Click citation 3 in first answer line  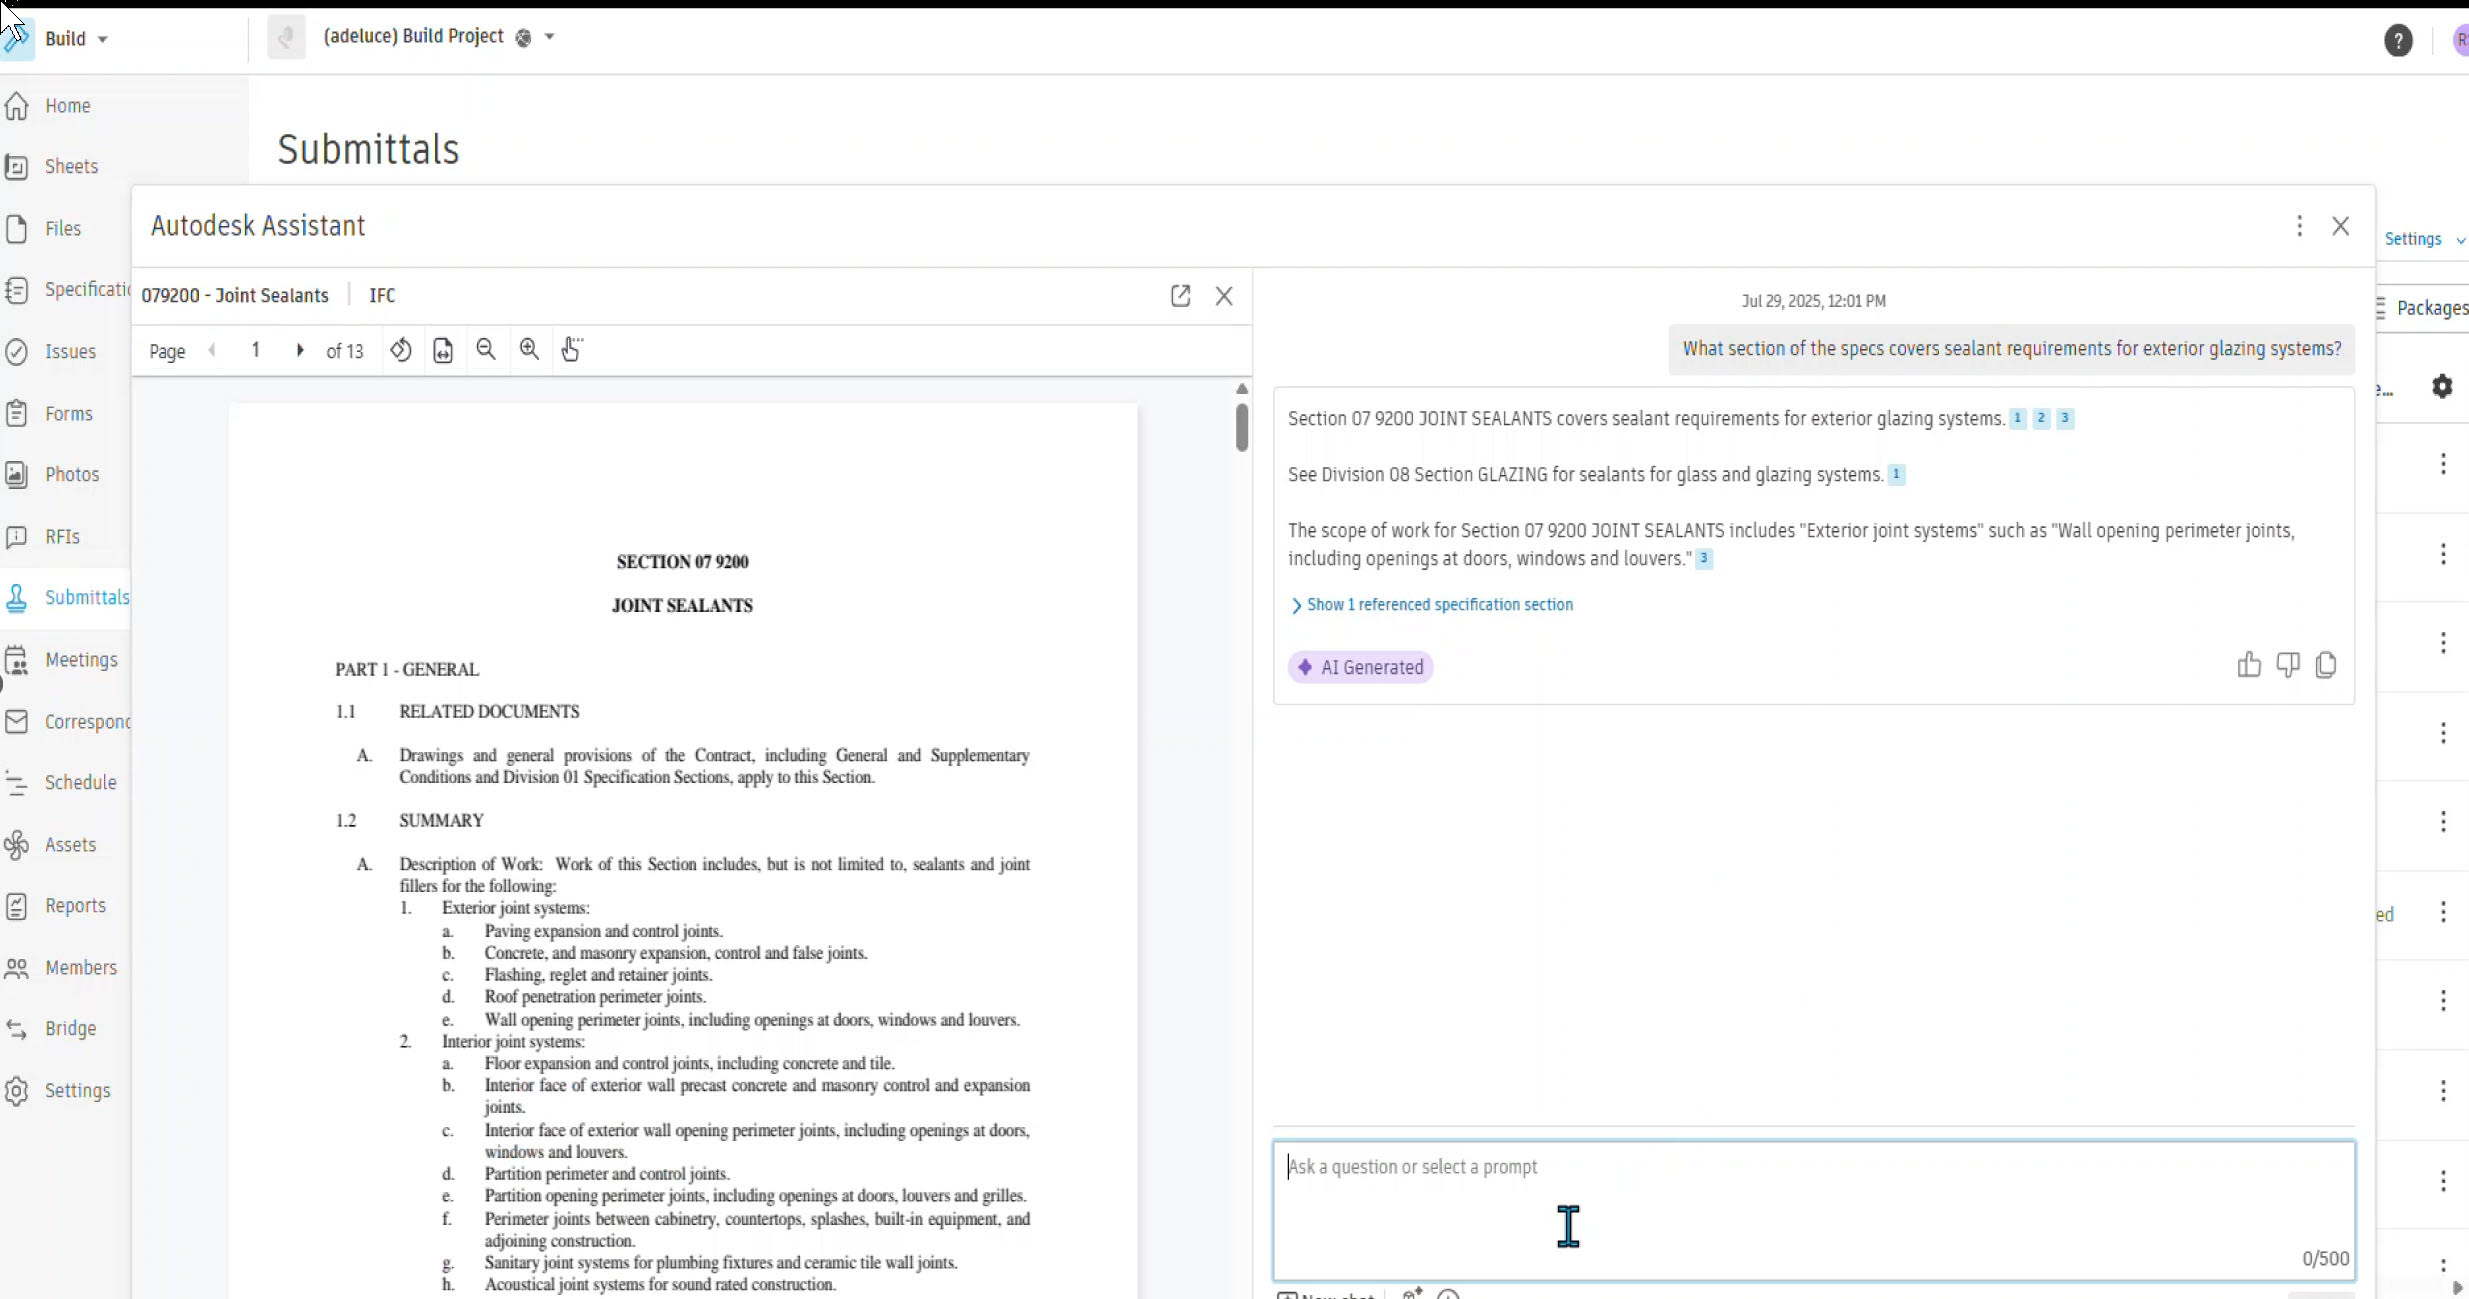tap(2065, 418)
